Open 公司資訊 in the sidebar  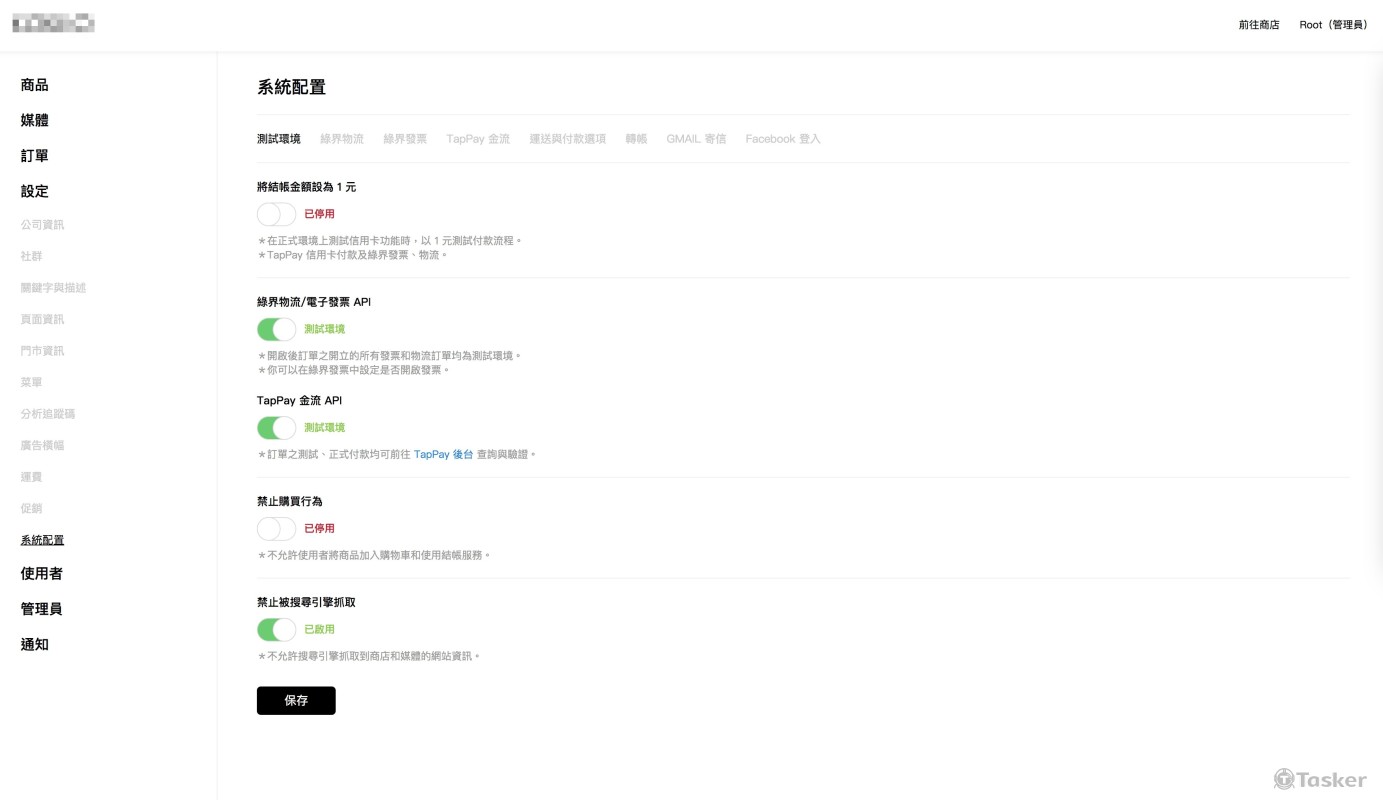(42, 225)
